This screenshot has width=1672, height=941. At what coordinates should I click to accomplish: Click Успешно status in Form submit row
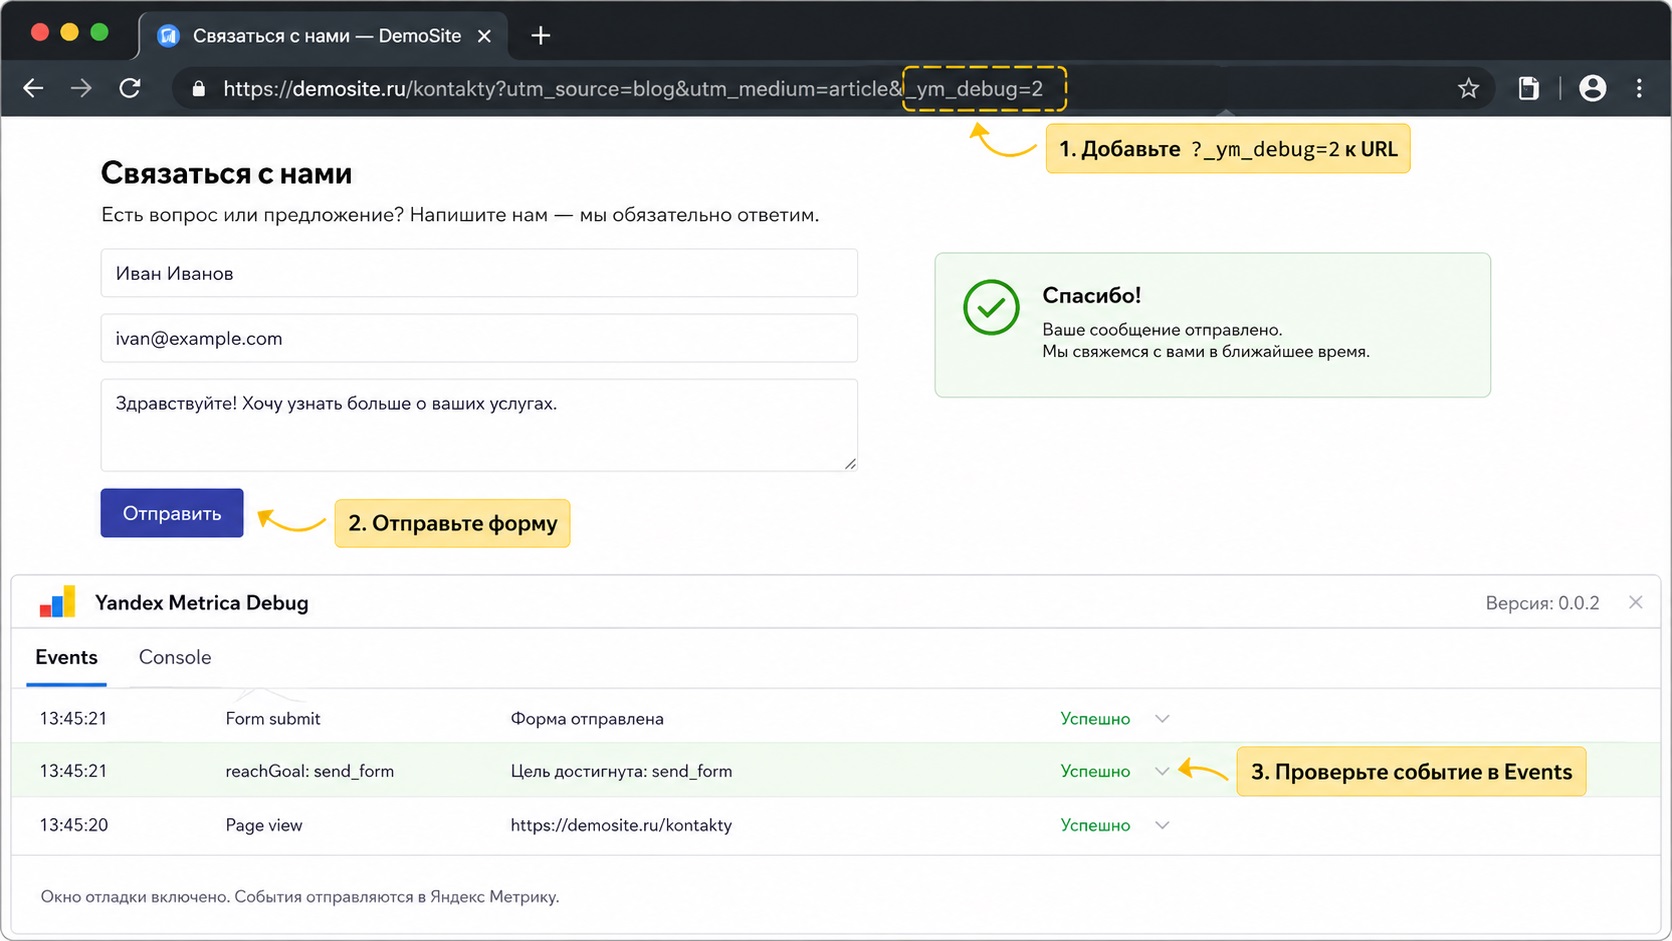(1095, 719)
